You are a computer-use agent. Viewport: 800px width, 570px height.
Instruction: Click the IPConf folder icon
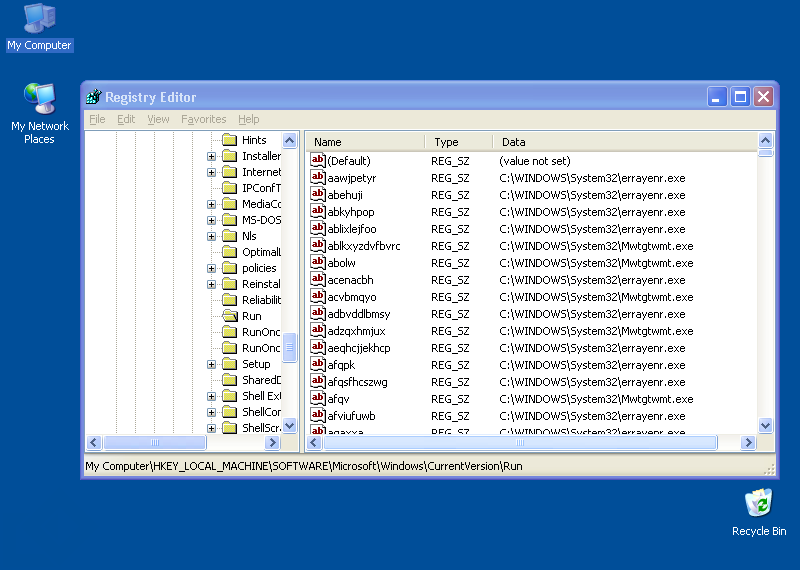(230, 188)
